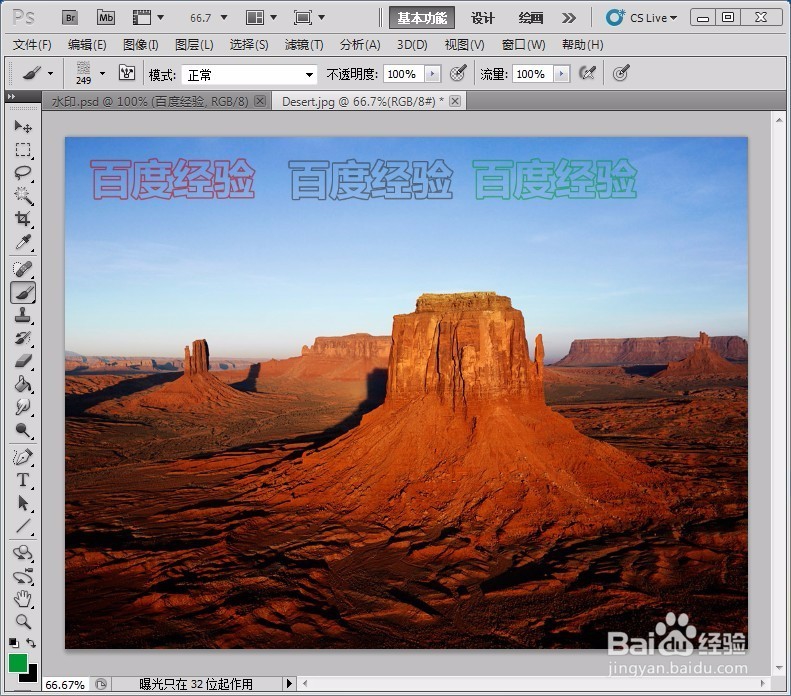Close the Desert.jpg tab
Viewport: 791px width, 696px height.
click(455, 101)
